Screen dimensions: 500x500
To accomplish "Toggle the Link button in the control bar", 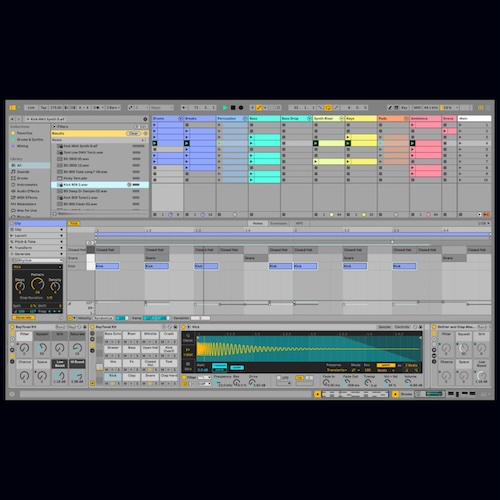I will point(31,108).
